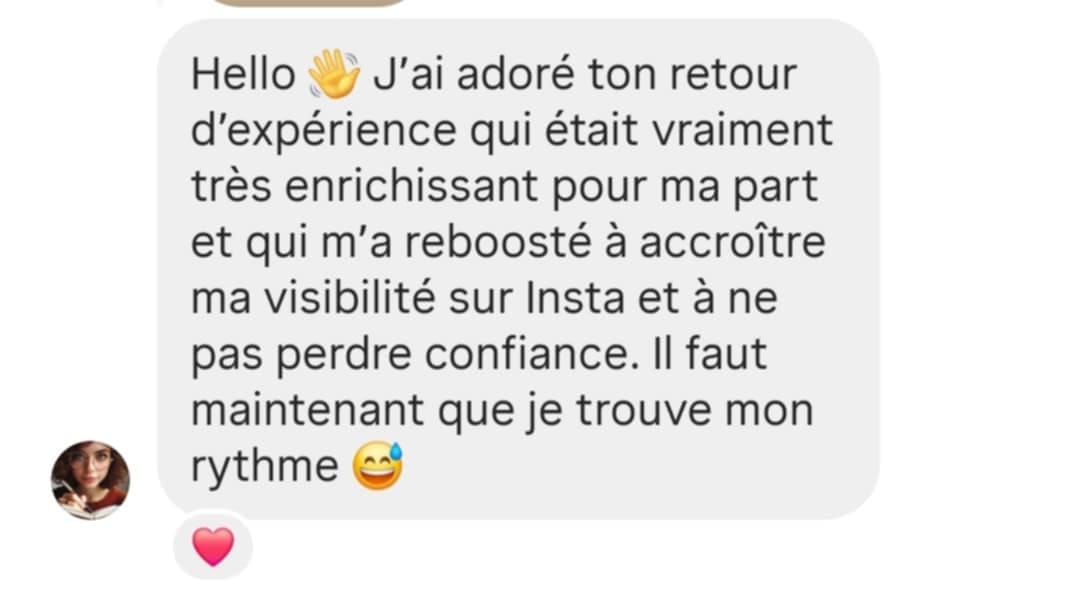The height and width of the screenshot is (614, 1080).
Task: Click the sweat smile emoji after rythme
Action: 377,467
